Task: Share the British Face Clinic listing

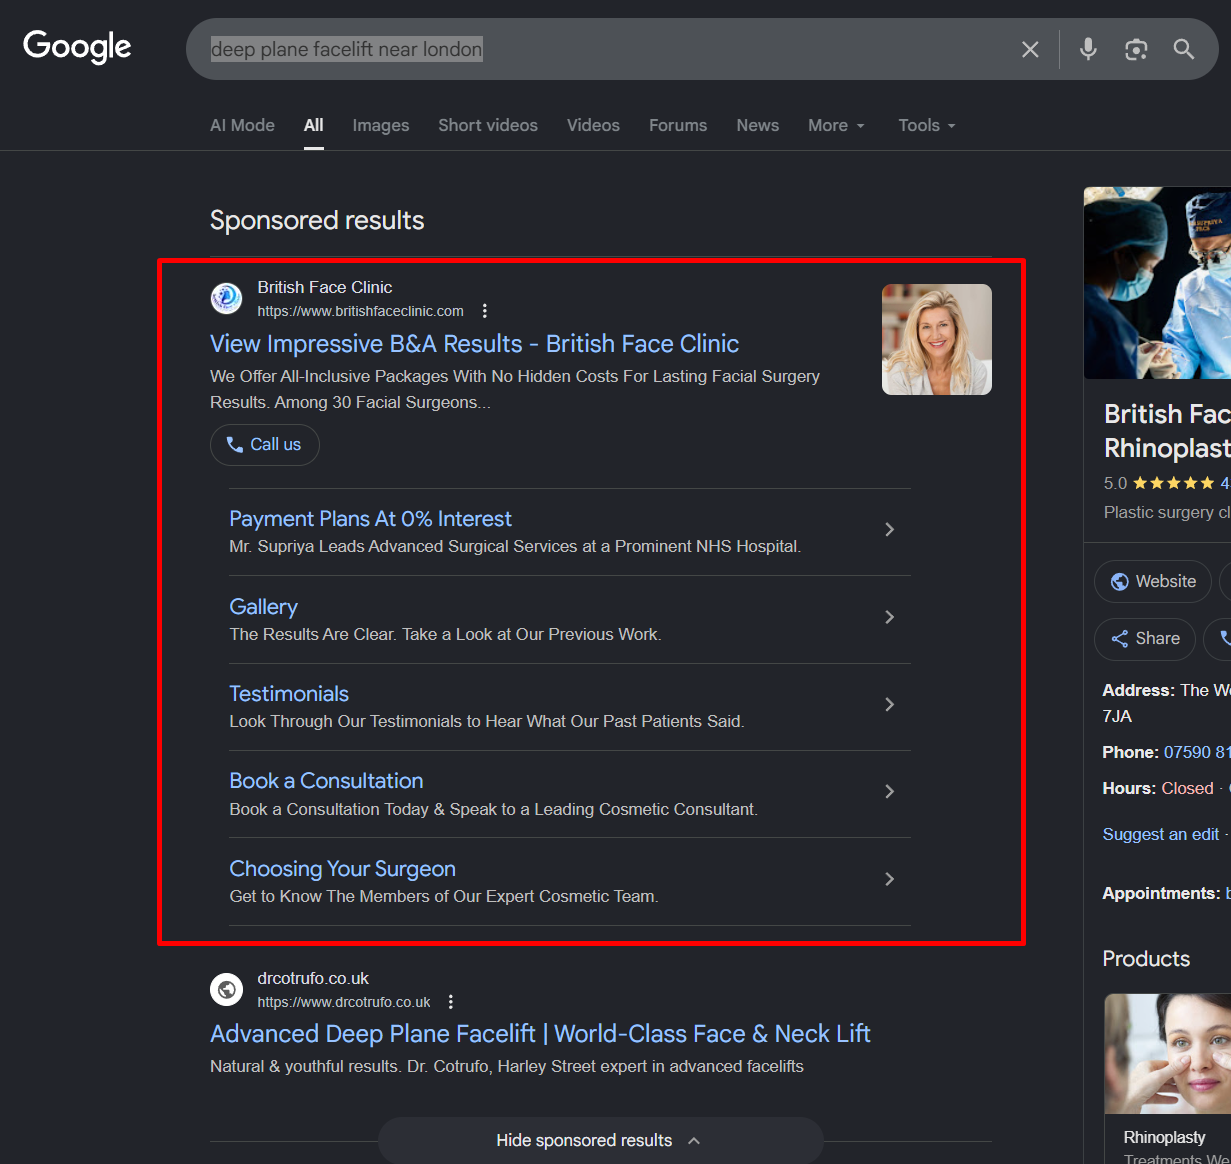Action: (x=1145, y=639)
